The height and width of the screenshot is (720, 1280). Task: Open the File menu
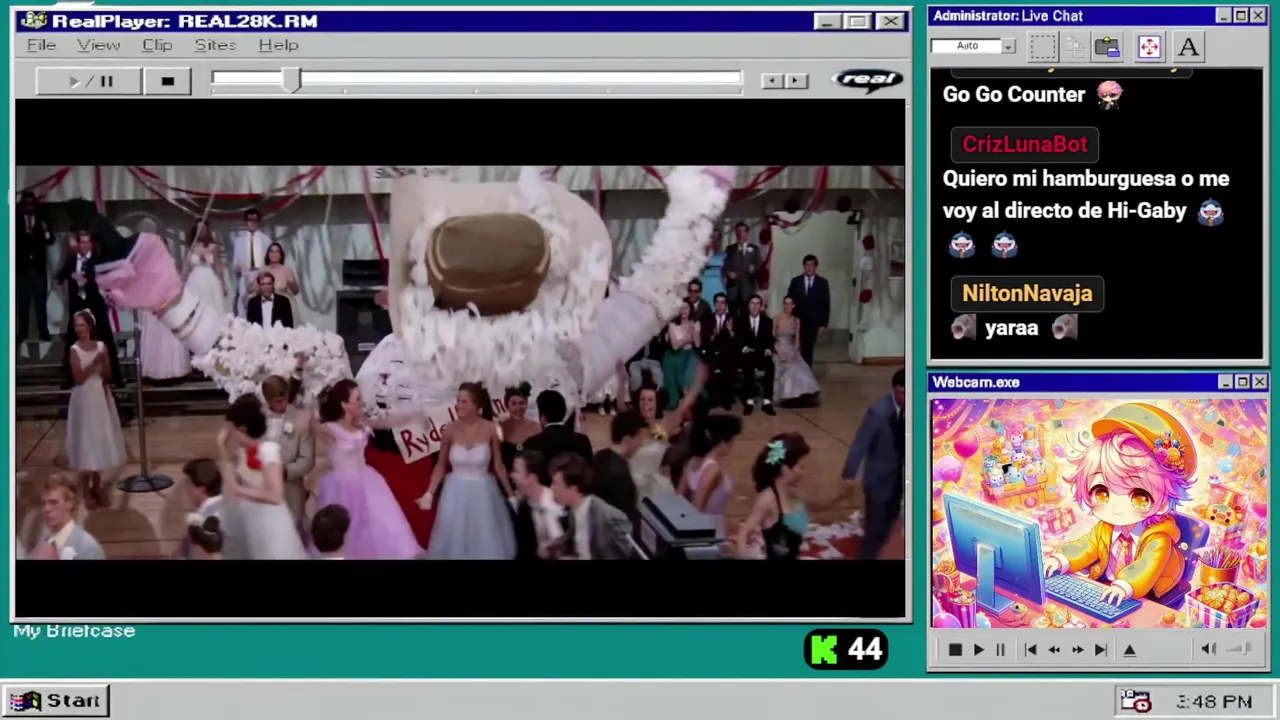(x=41, y=45)
